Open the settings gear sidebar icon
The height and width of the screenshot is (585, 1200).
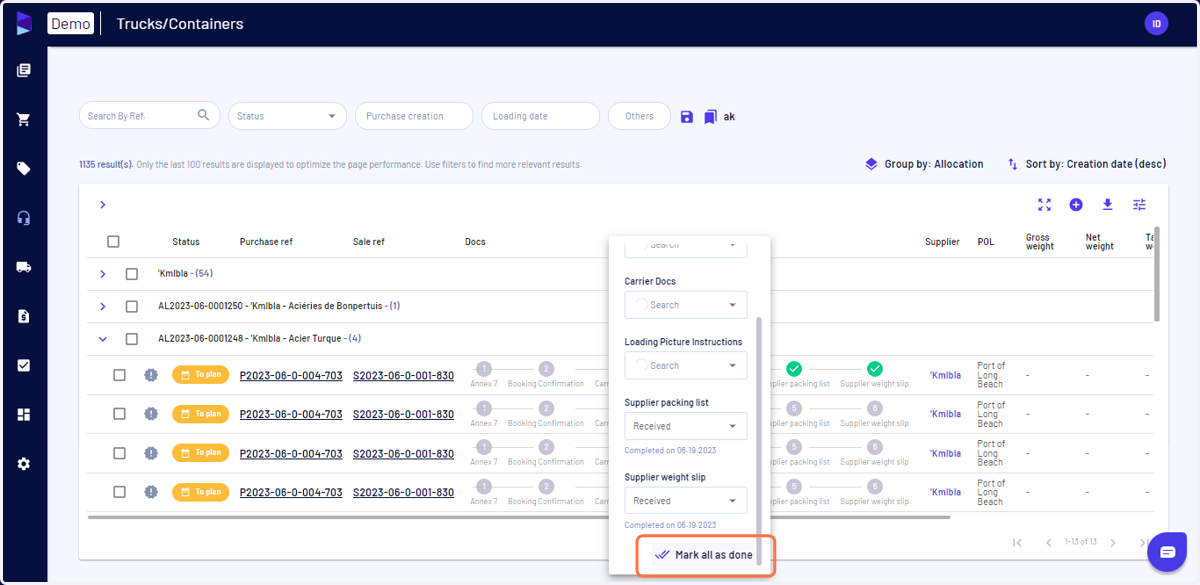(24, 464)
